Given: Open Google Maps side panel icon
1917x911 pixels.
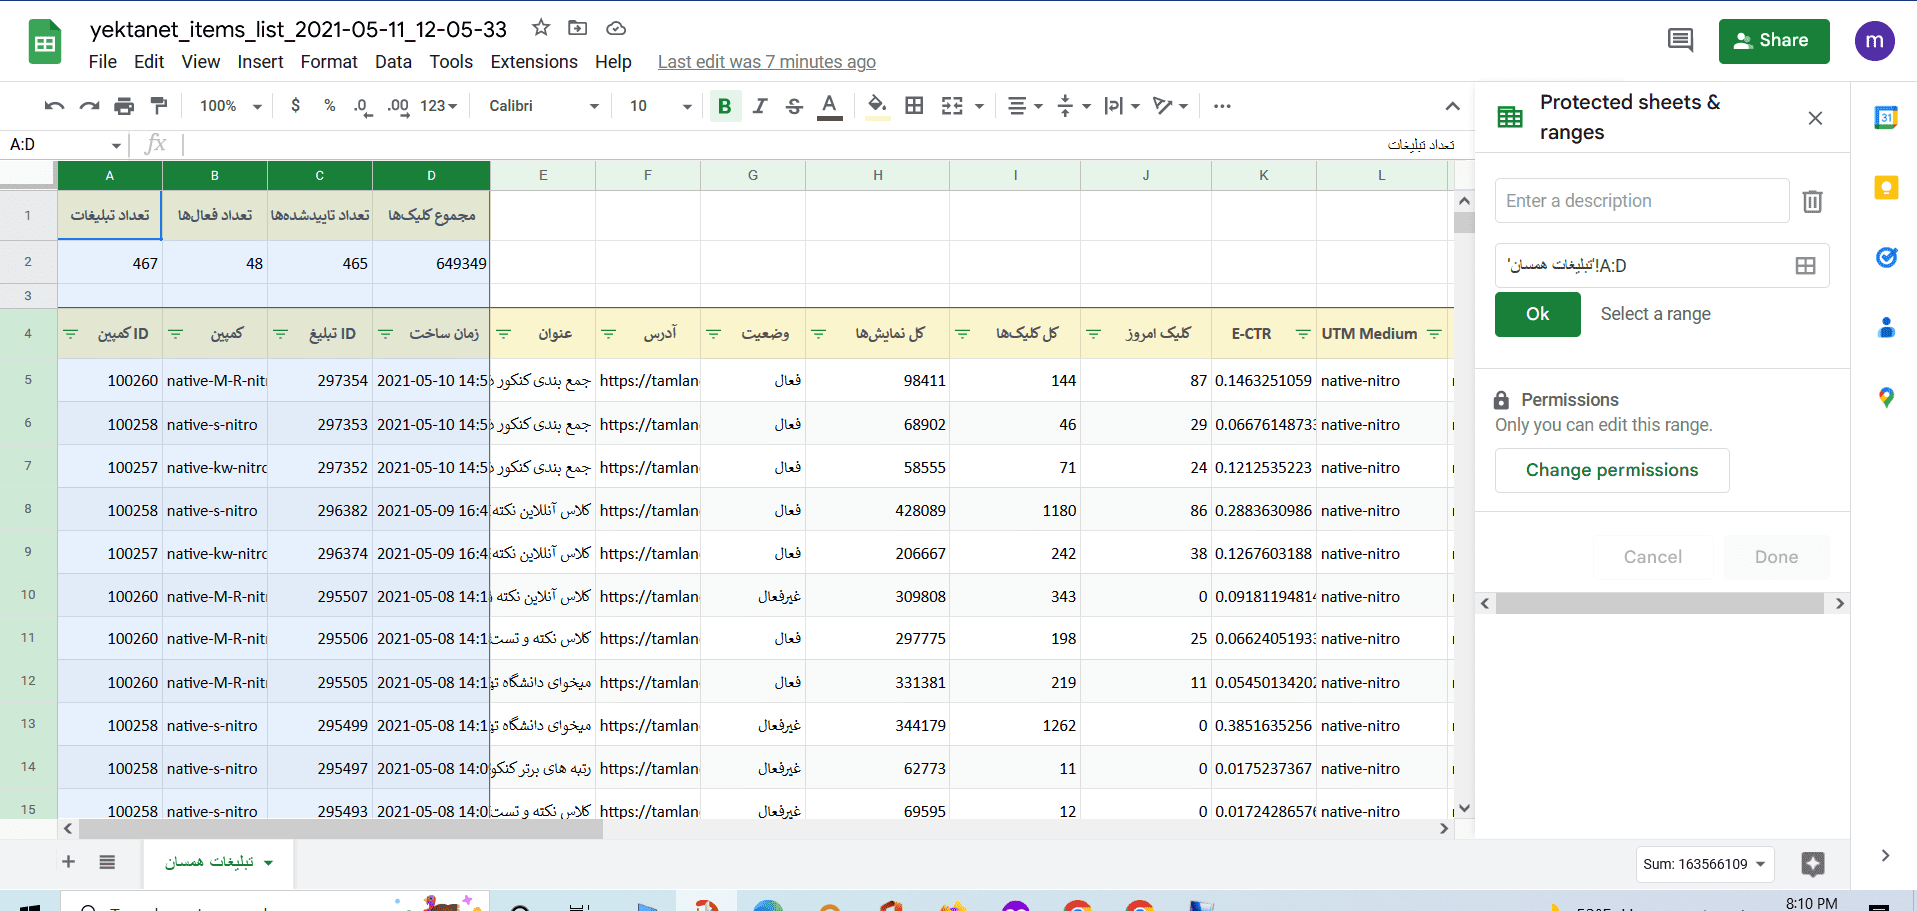Looking at the screenshot, I should 1886,397.
